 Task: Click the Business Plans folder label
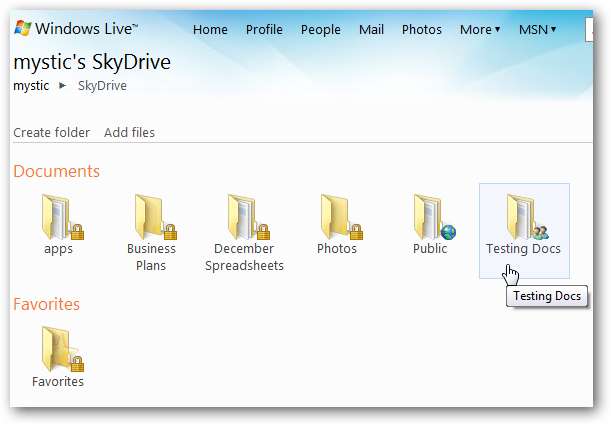151,257
